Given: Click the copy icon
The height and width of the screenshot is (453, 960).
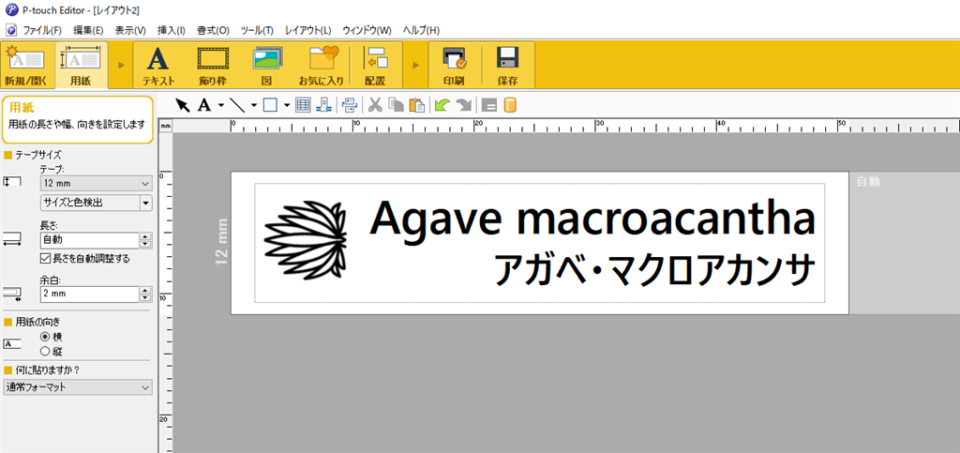Looking at the screenshot, I should tap(396, 105).
